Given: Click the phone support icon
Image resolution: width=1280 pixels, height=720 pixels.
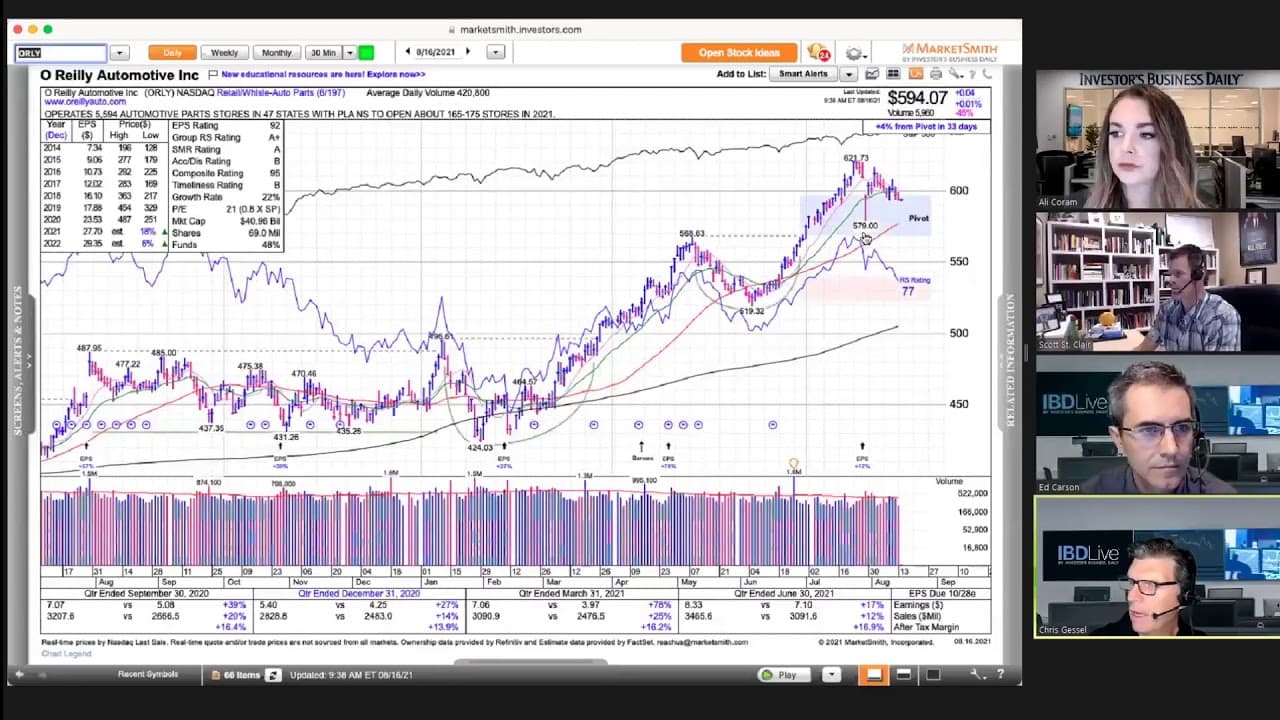Looking at the screenshot, I should tap(987, 74).
